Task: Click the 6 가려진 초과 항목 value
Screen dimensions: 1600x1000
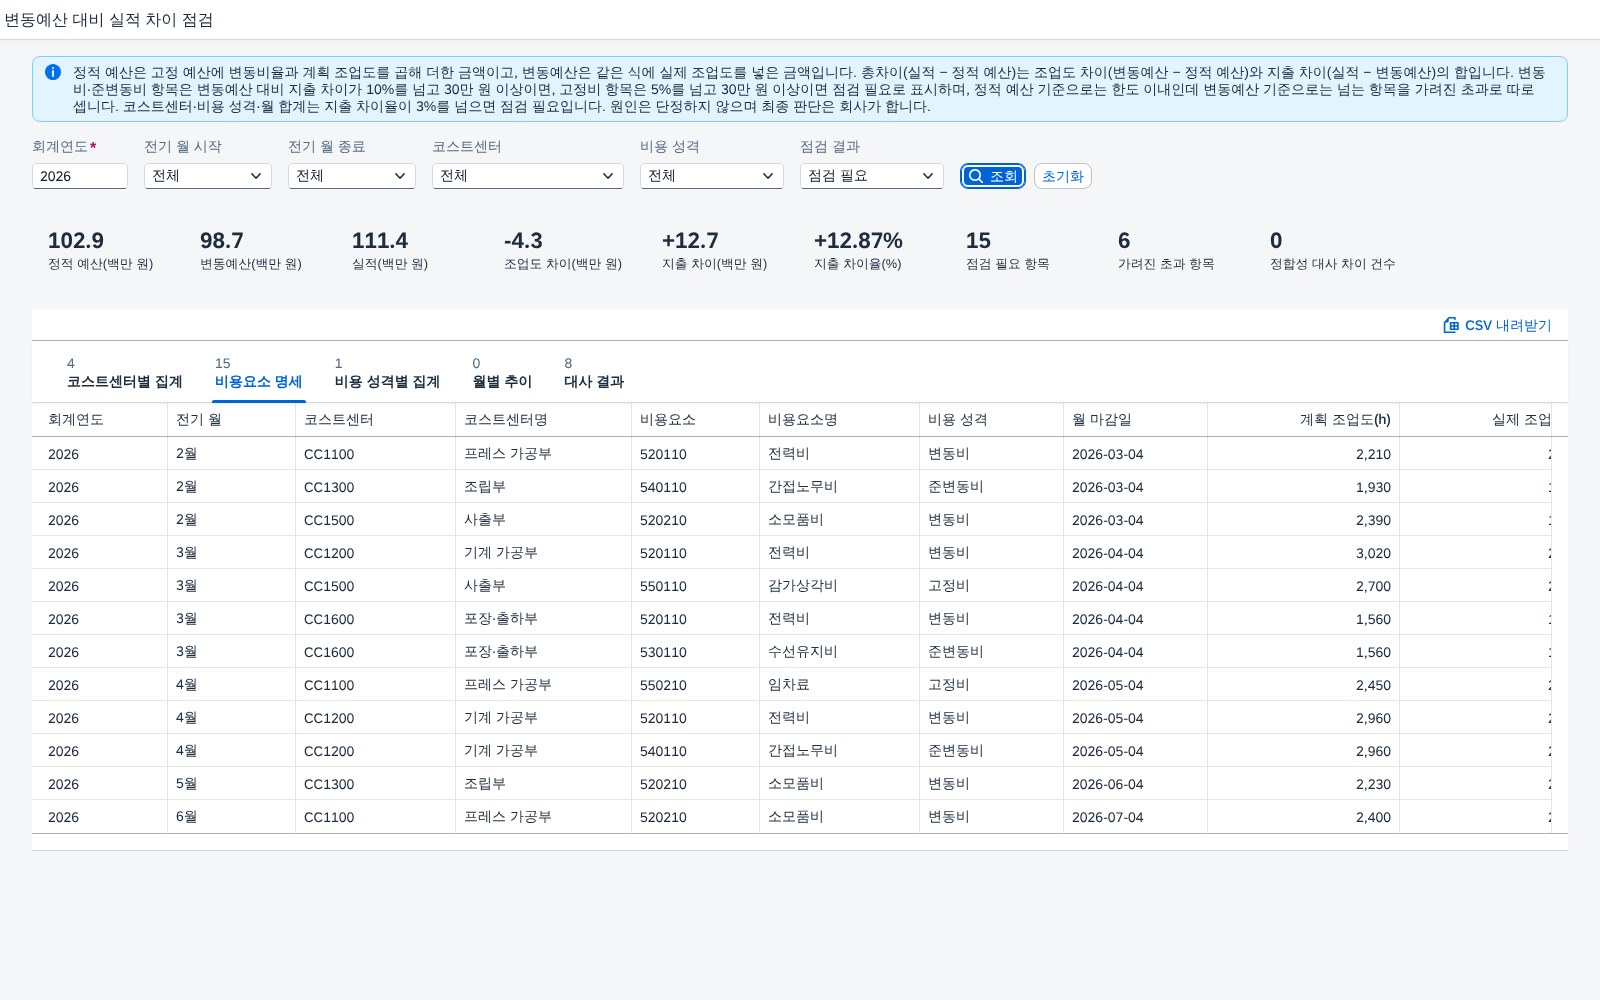Action: click(x=1124, y=241)
